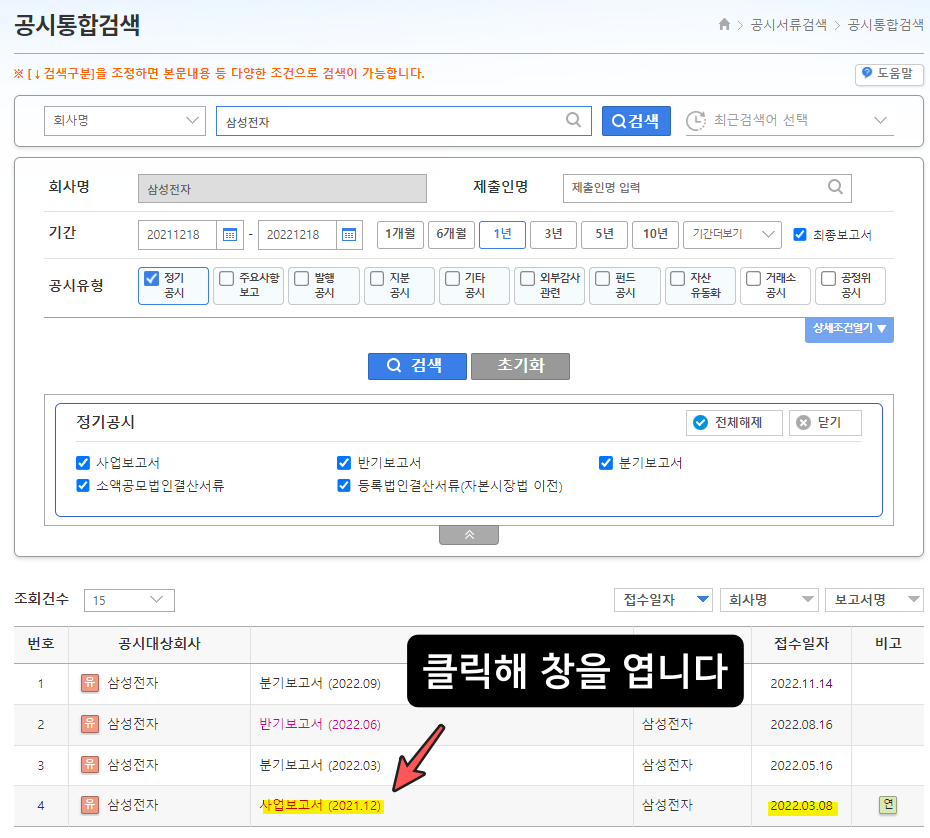Viewport: 930px width, 838px height.
Task: Open 분기보고서 (2022.09) report
Action: [320, 683]
